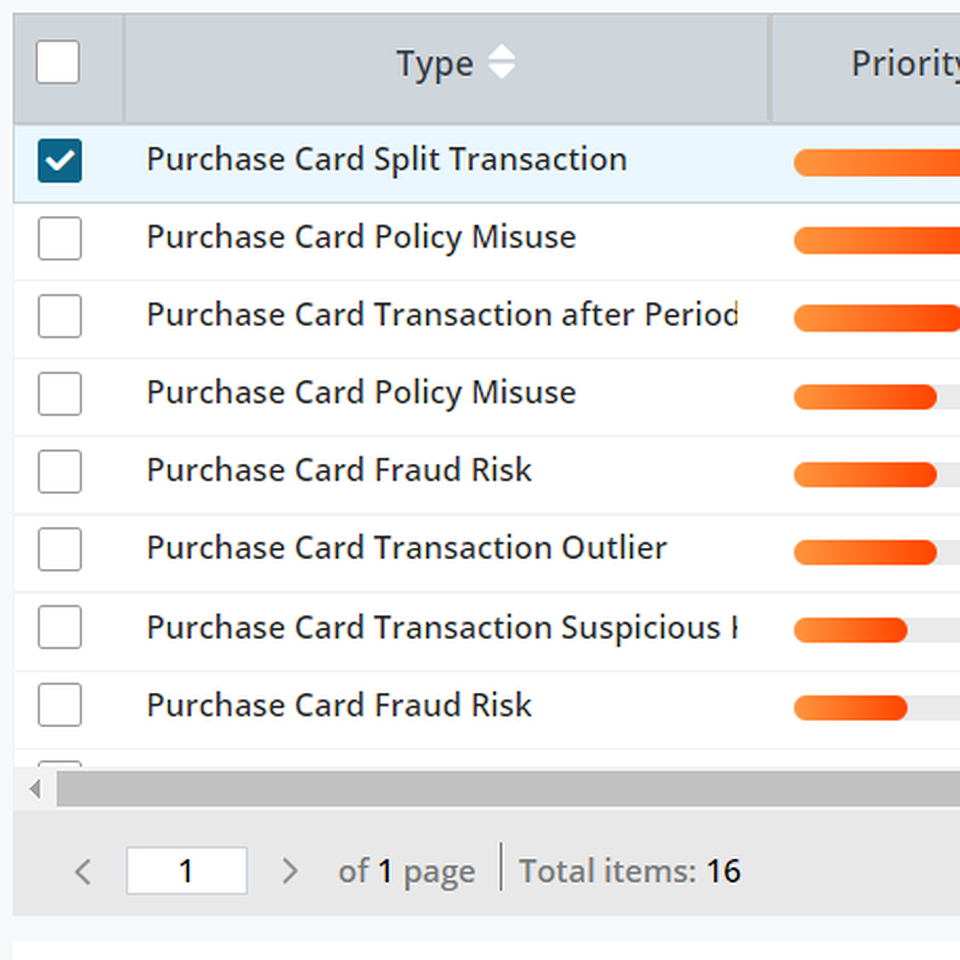Click inside the page number input field
960x960 pixels.
click(186, 871)
